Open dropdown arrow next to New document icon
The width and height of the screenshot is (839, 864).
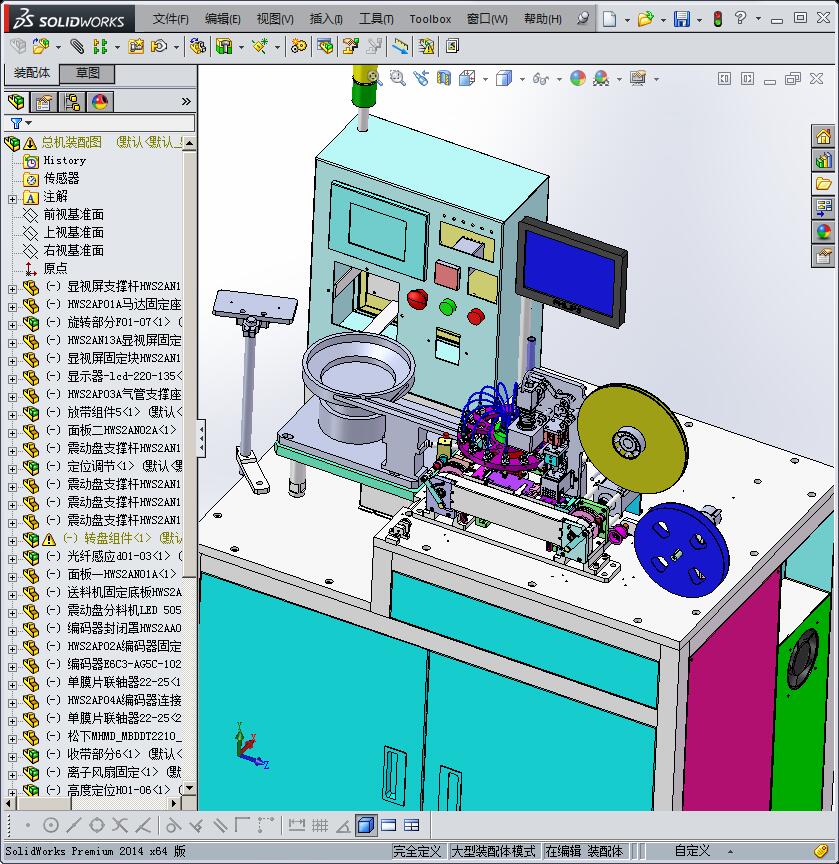pos(627,20)
